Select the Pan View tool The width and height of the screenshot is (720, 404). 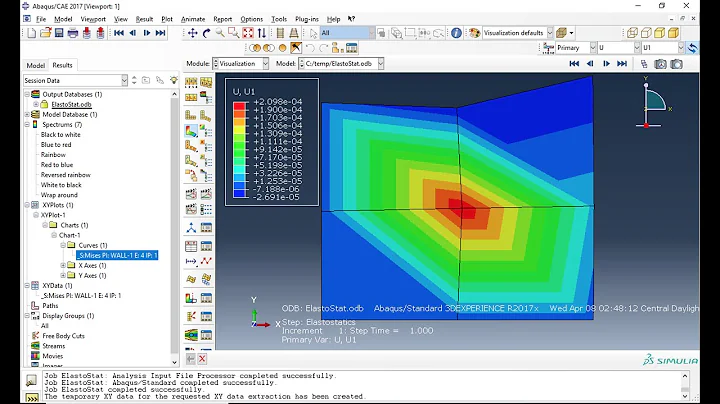pyautogui.click(x=192, y=33)
